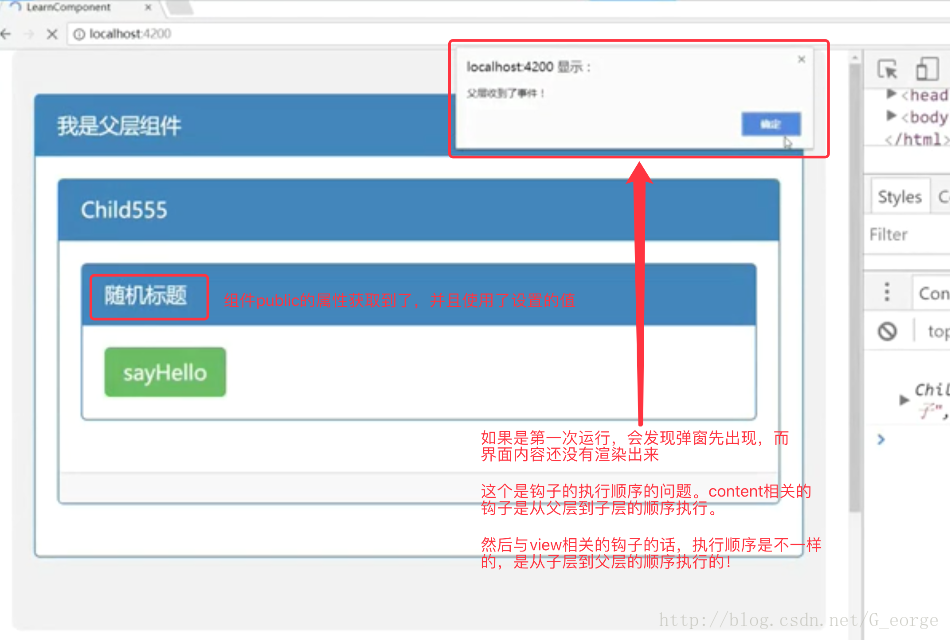950x640 pixels.
Task: Click the stop loading X button
Action: coord(52,34)
